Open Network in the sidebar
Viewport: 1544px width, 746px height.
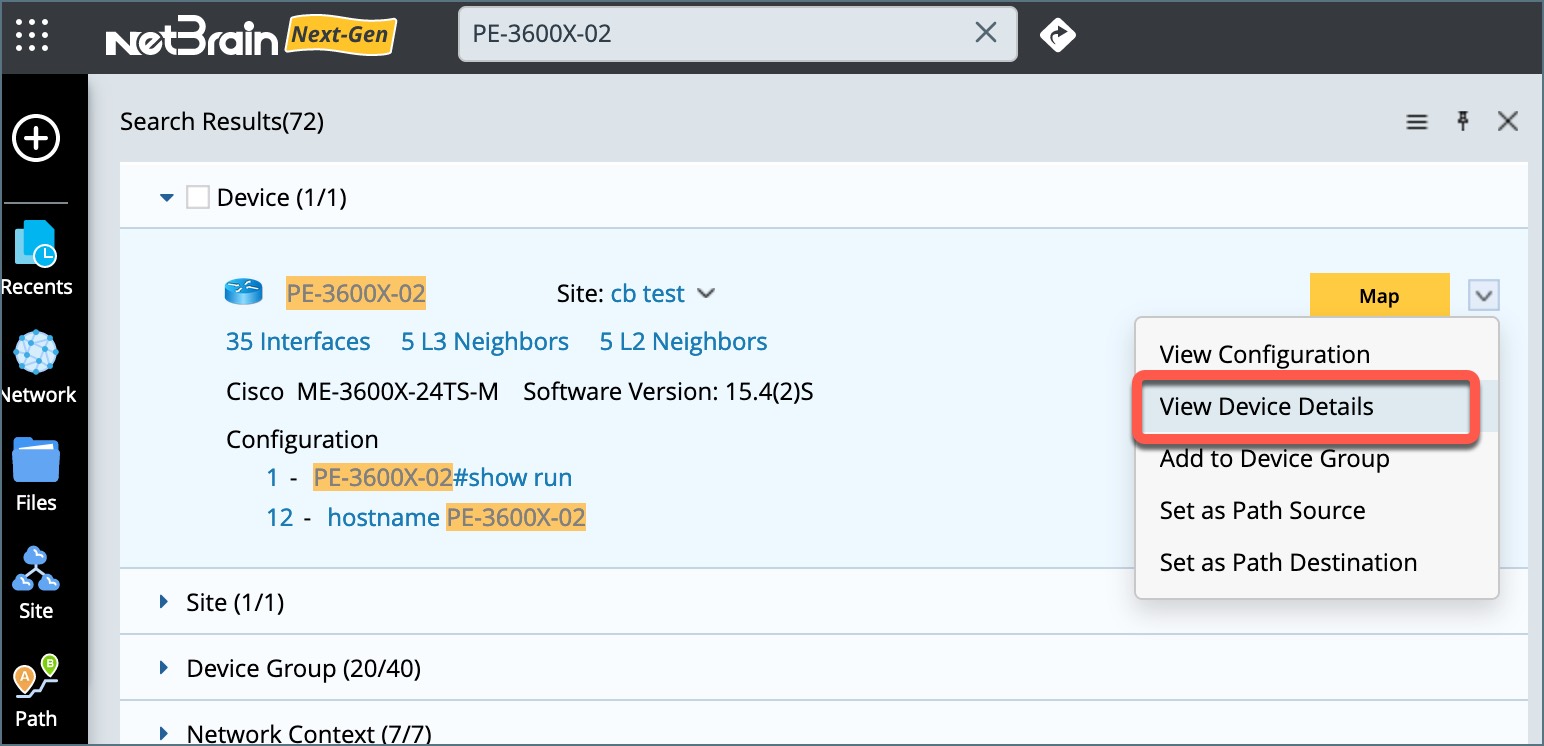[38, 367]
